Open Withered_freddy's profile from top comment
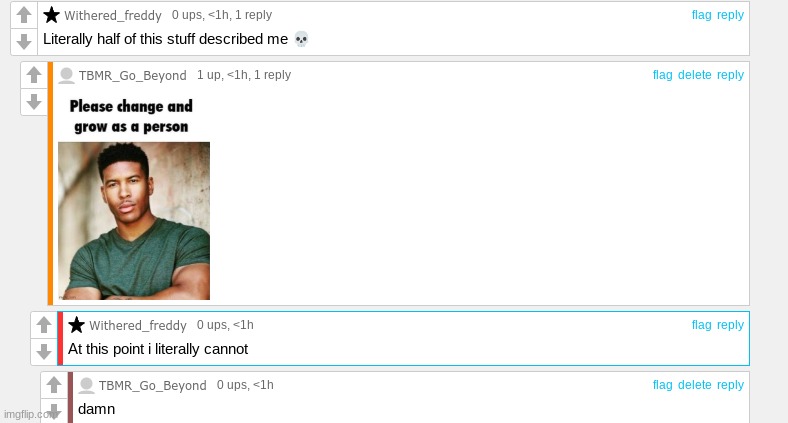Image resolution: width=788 pixels, height=423 pixels. (113, 15)
